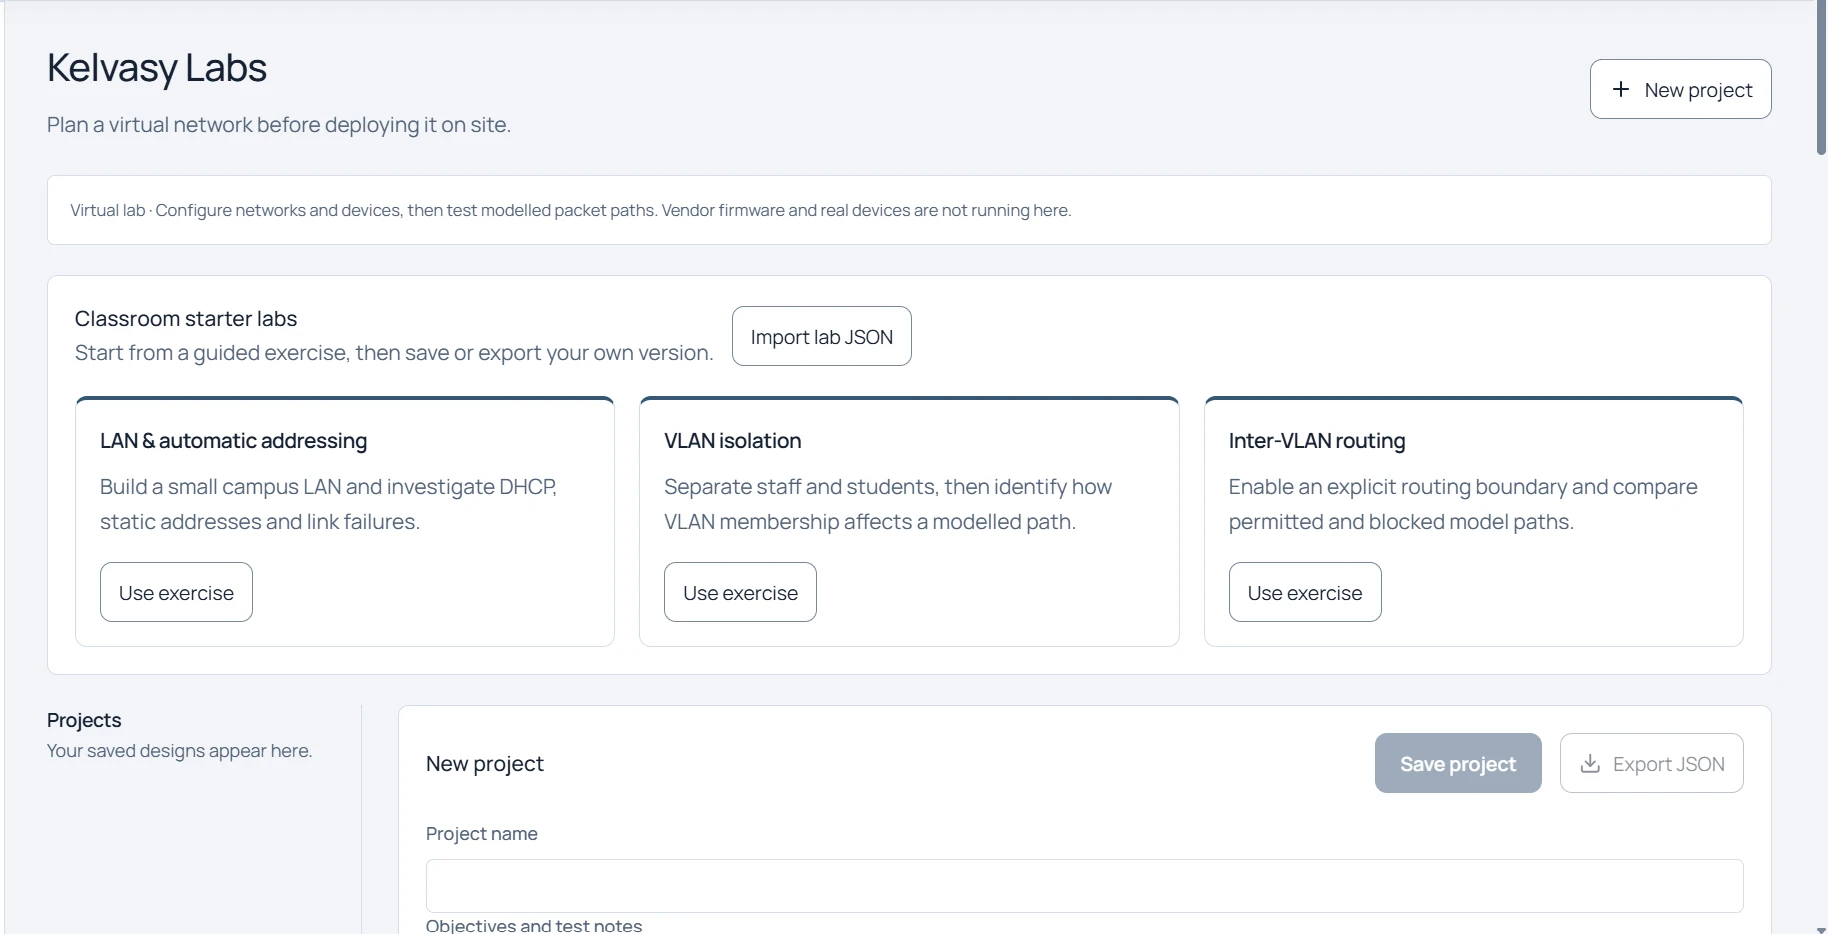Use the Inter-VLAN routing exercise

pos(1305,592)
